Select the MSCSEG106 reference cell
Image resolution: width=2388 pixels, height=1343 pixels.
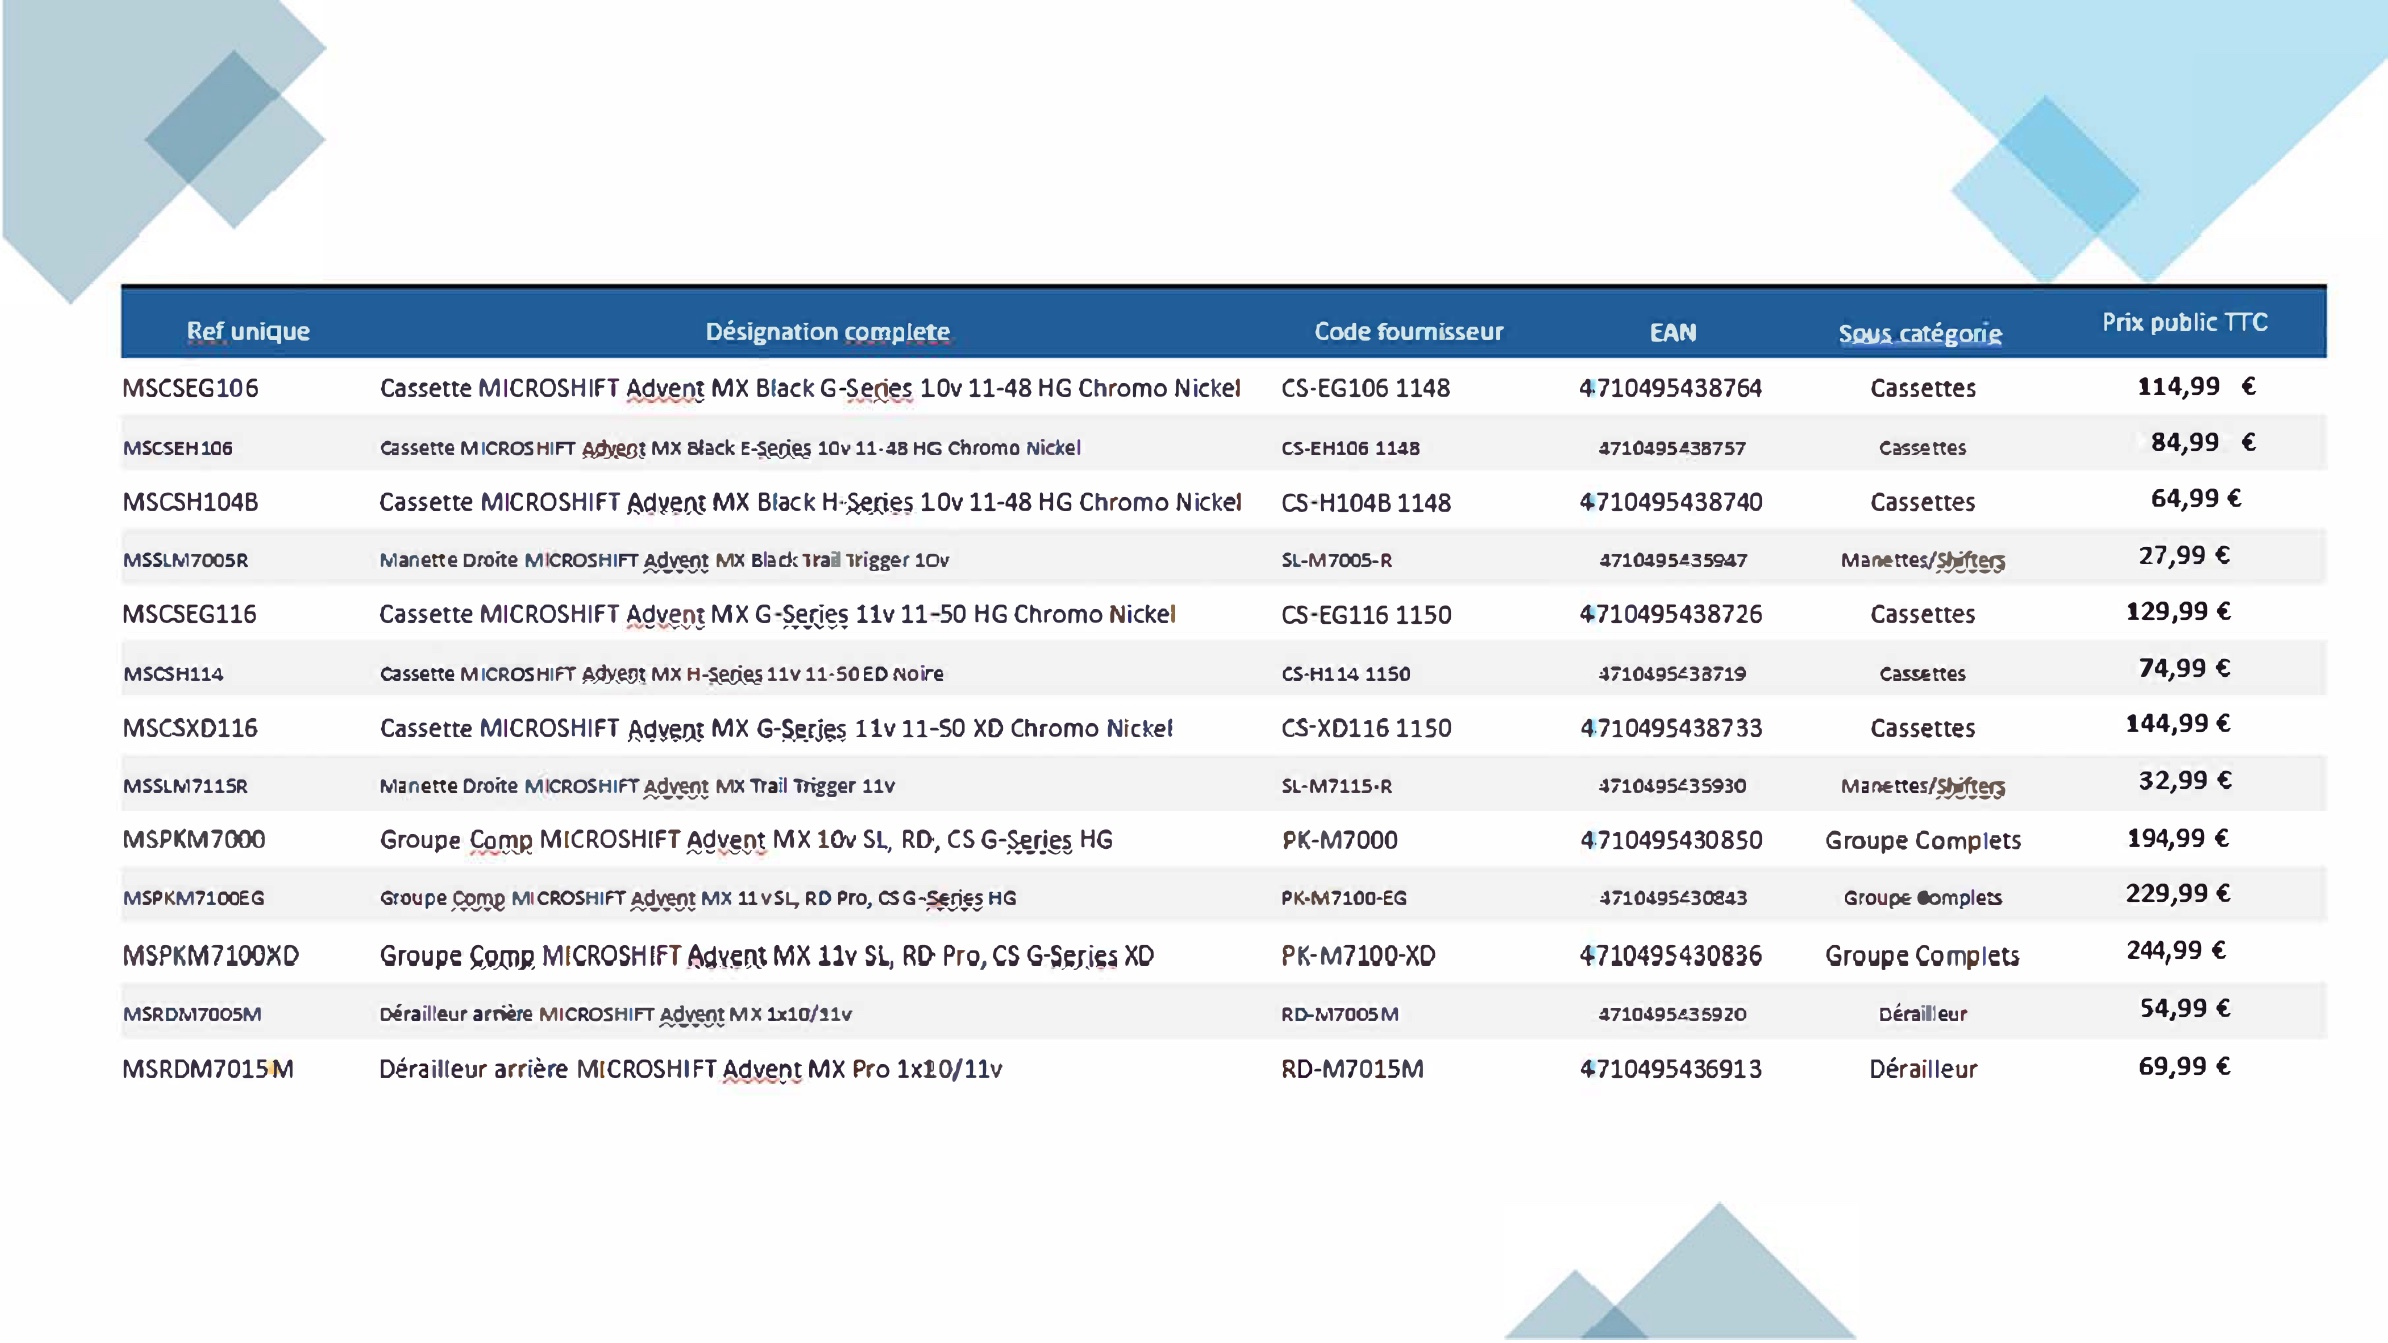tap(190, 388)
